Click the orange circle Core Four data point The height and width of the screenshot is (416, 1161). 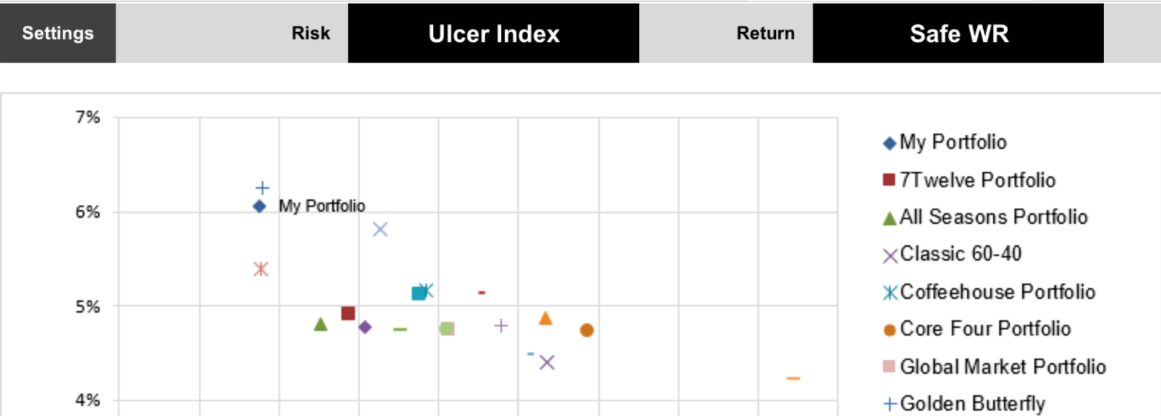point(587,330)
